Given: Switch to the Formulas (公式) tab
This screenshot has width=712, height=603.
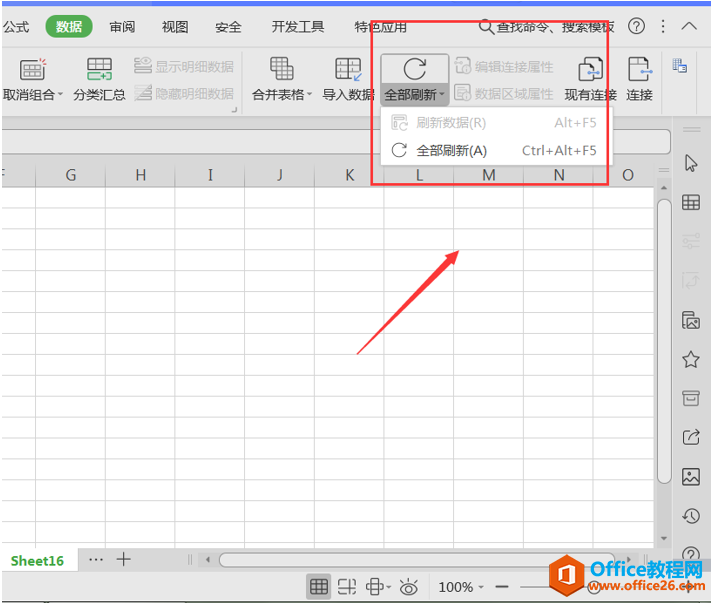Looking at the screenshot, I should [x=16, y=27].
